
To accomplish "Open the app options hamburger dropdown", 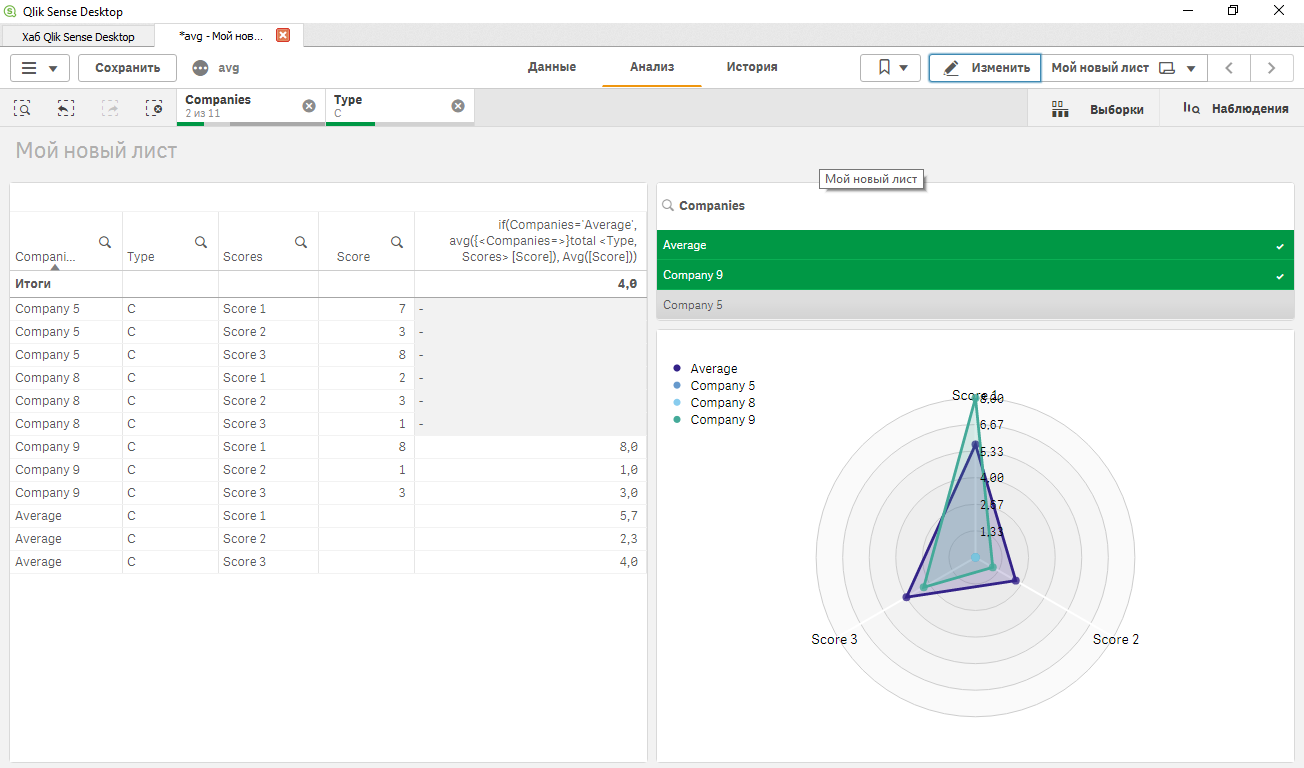I will [x=39, y=67].
